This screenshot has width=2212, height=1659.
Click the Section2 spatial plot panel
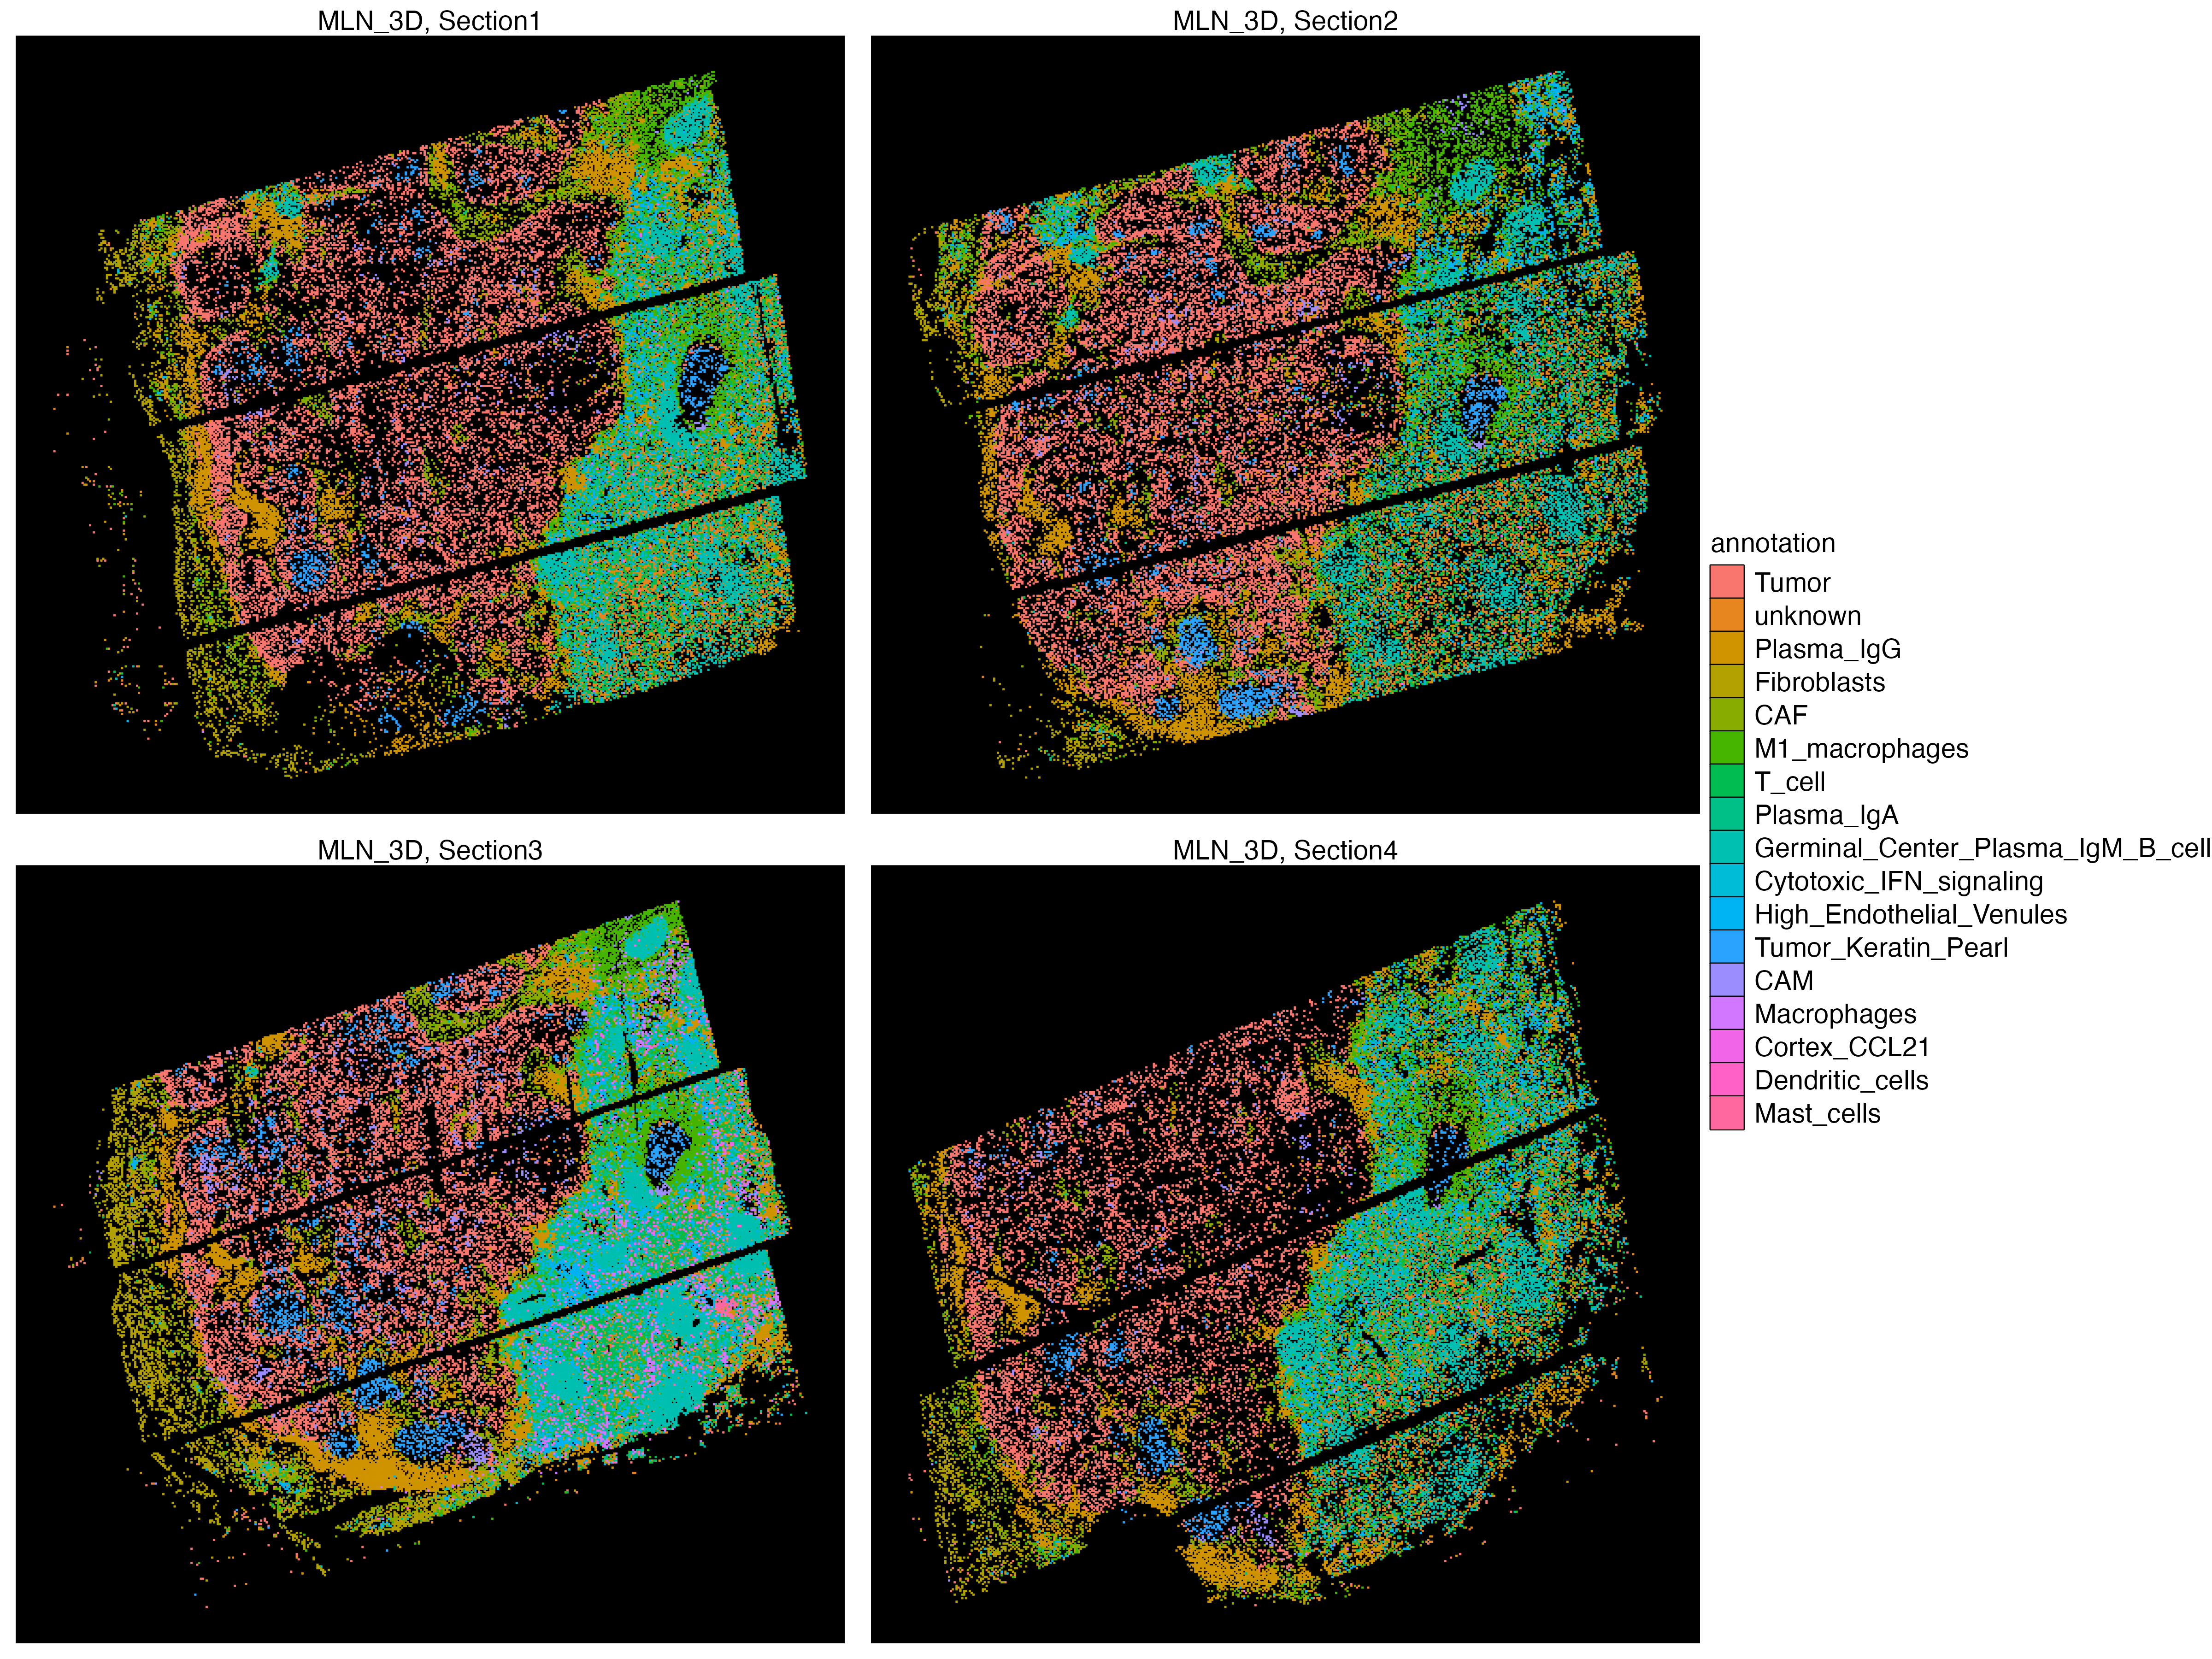(x=1285, y=425)
